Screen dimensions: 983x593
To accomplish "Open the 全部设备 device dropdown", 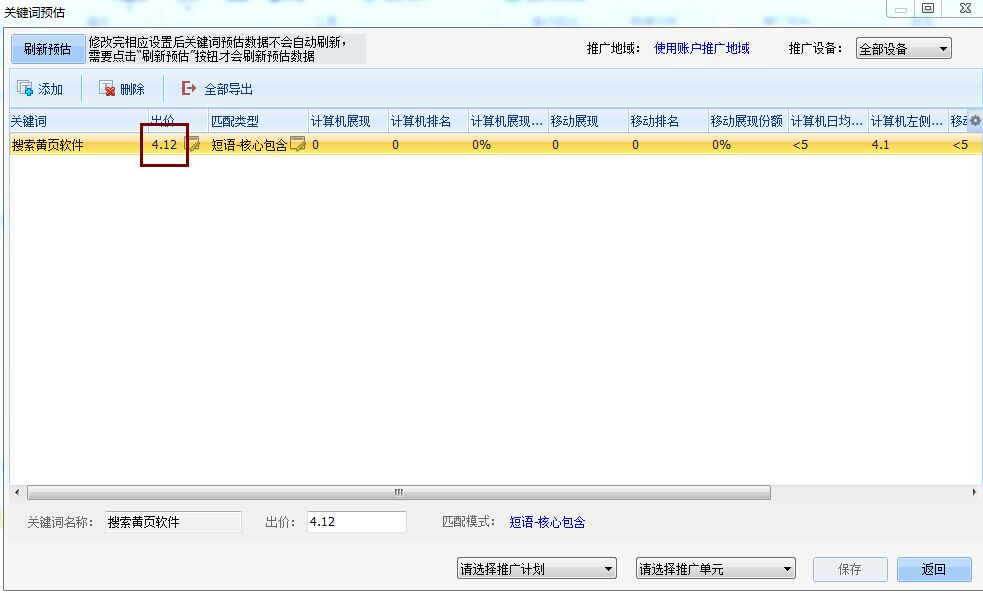I will [x=902, y=47].
